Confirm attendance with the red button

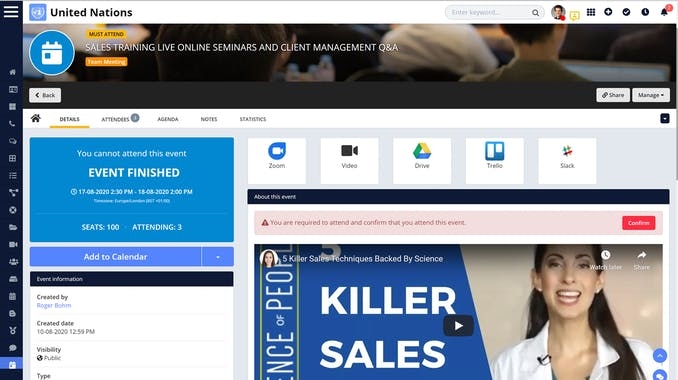click(639, 223)
